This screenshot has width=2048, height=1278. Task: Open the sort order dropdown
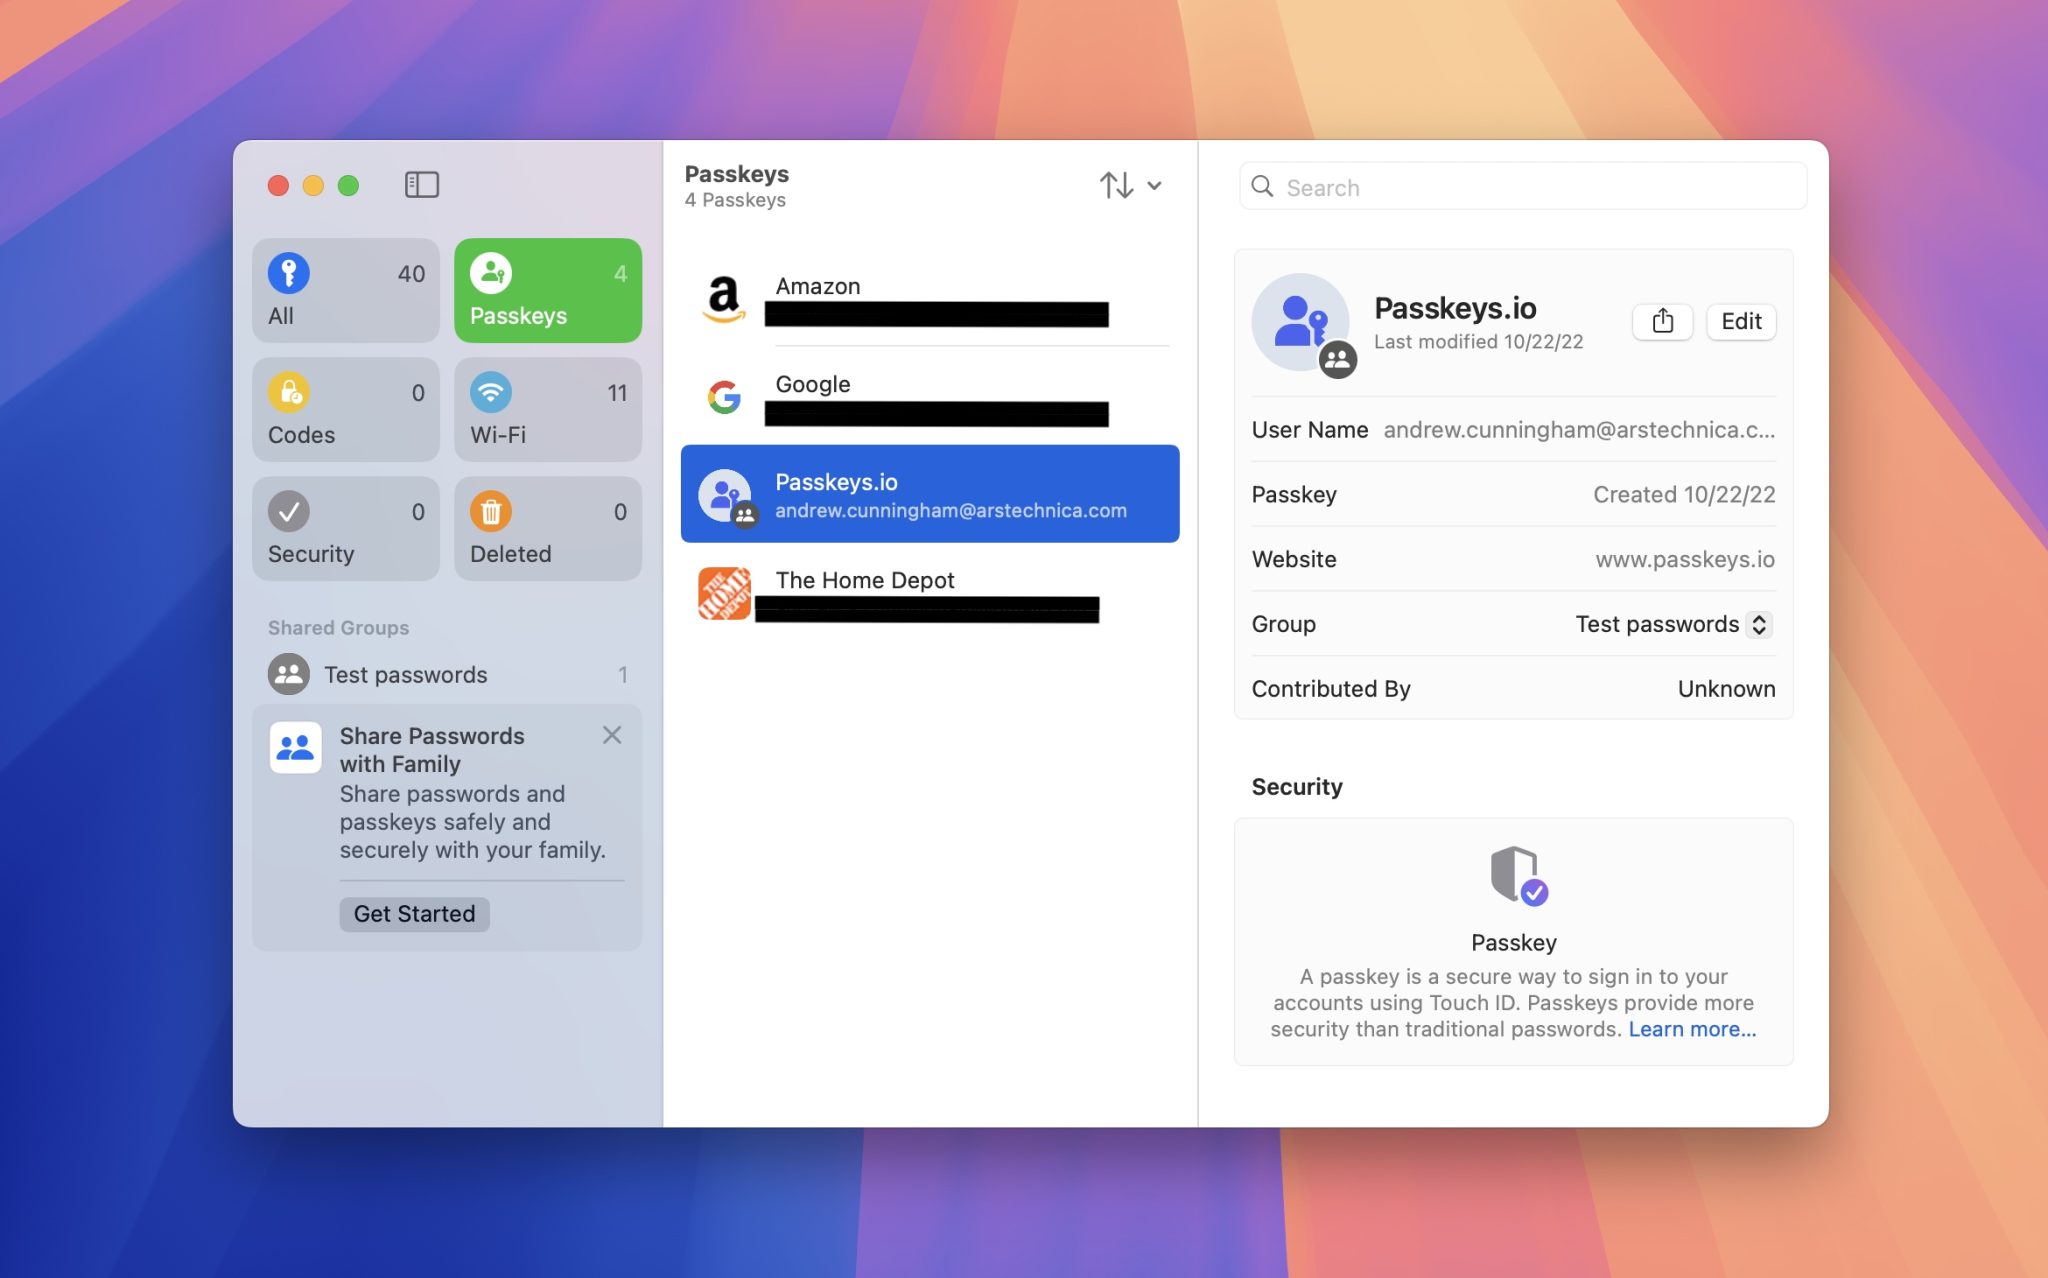point(1156,185)
